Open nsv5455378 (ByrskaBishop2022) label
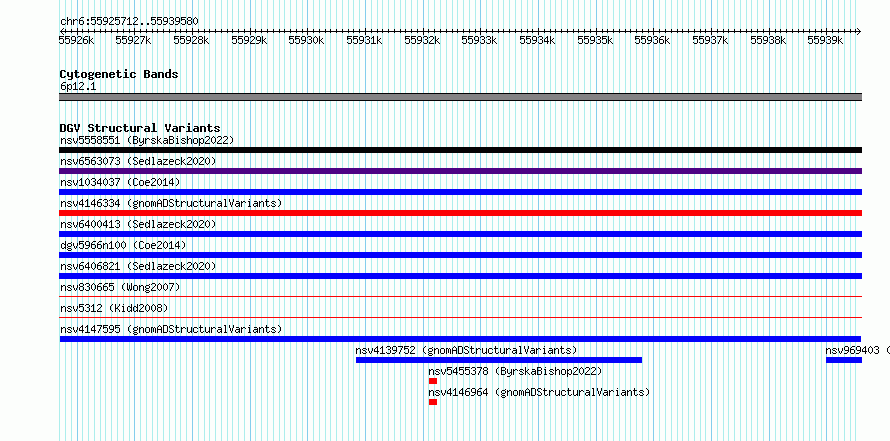Viewport: 890px width, 441px height. (x=515, y=371)
